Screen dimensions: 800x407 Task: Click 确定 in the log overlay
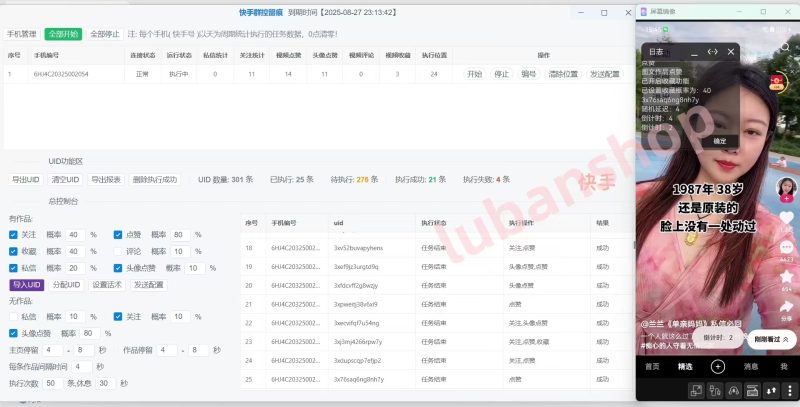(720, 141)
